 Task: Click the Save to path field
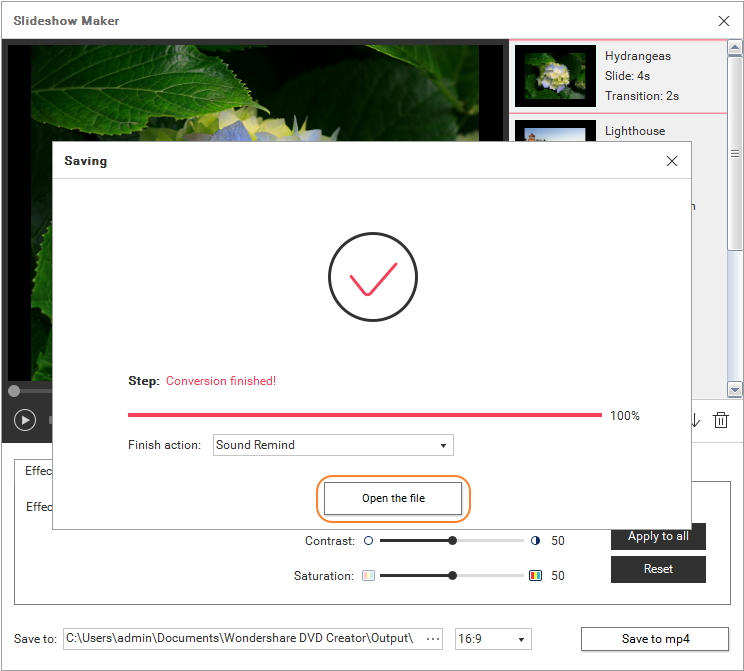pos(240,638)
